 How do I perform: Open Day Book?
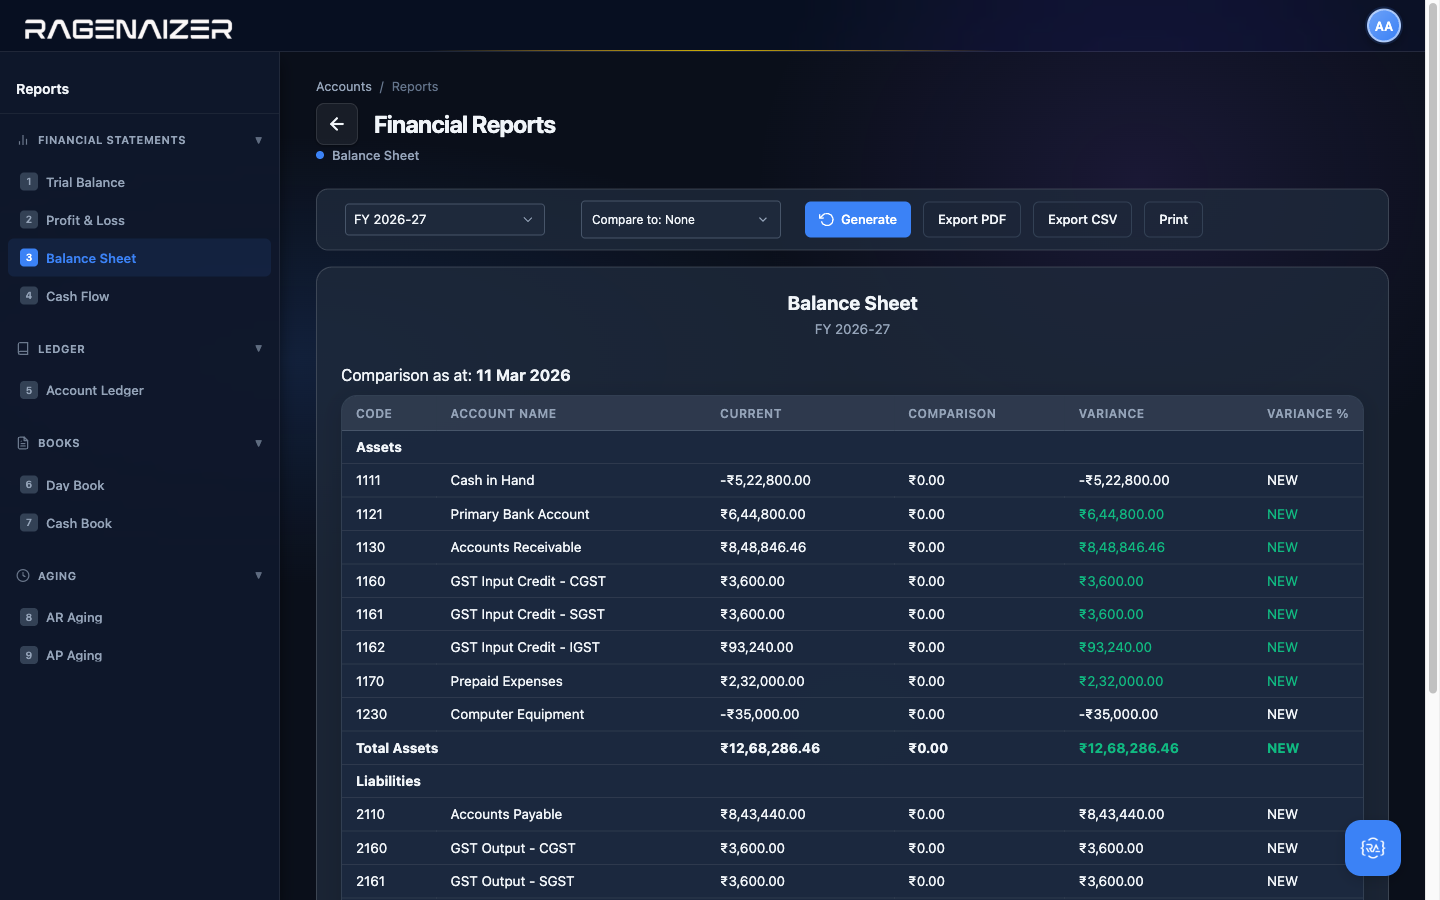tap(139, 485)
